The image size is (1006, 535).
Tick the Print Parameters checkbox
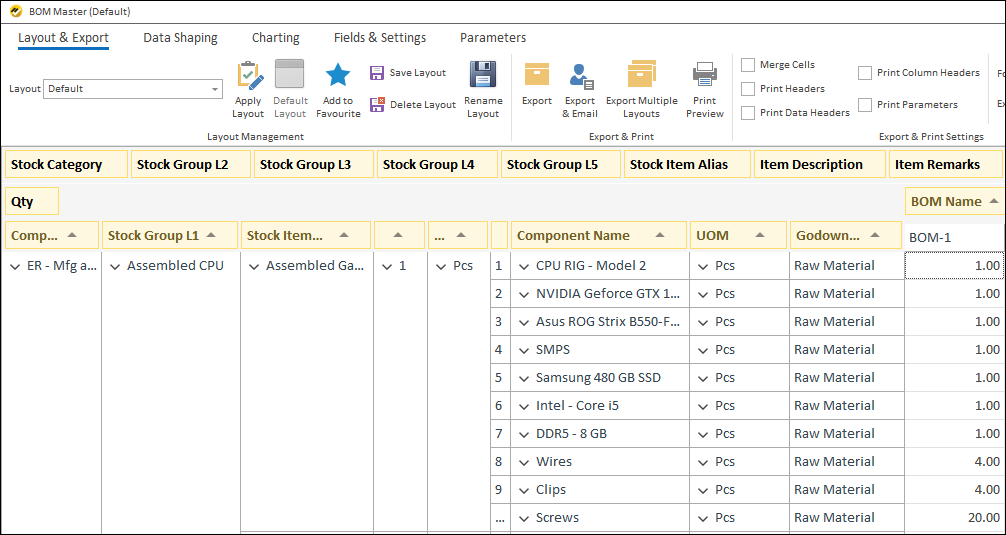(x=865, y=105)
